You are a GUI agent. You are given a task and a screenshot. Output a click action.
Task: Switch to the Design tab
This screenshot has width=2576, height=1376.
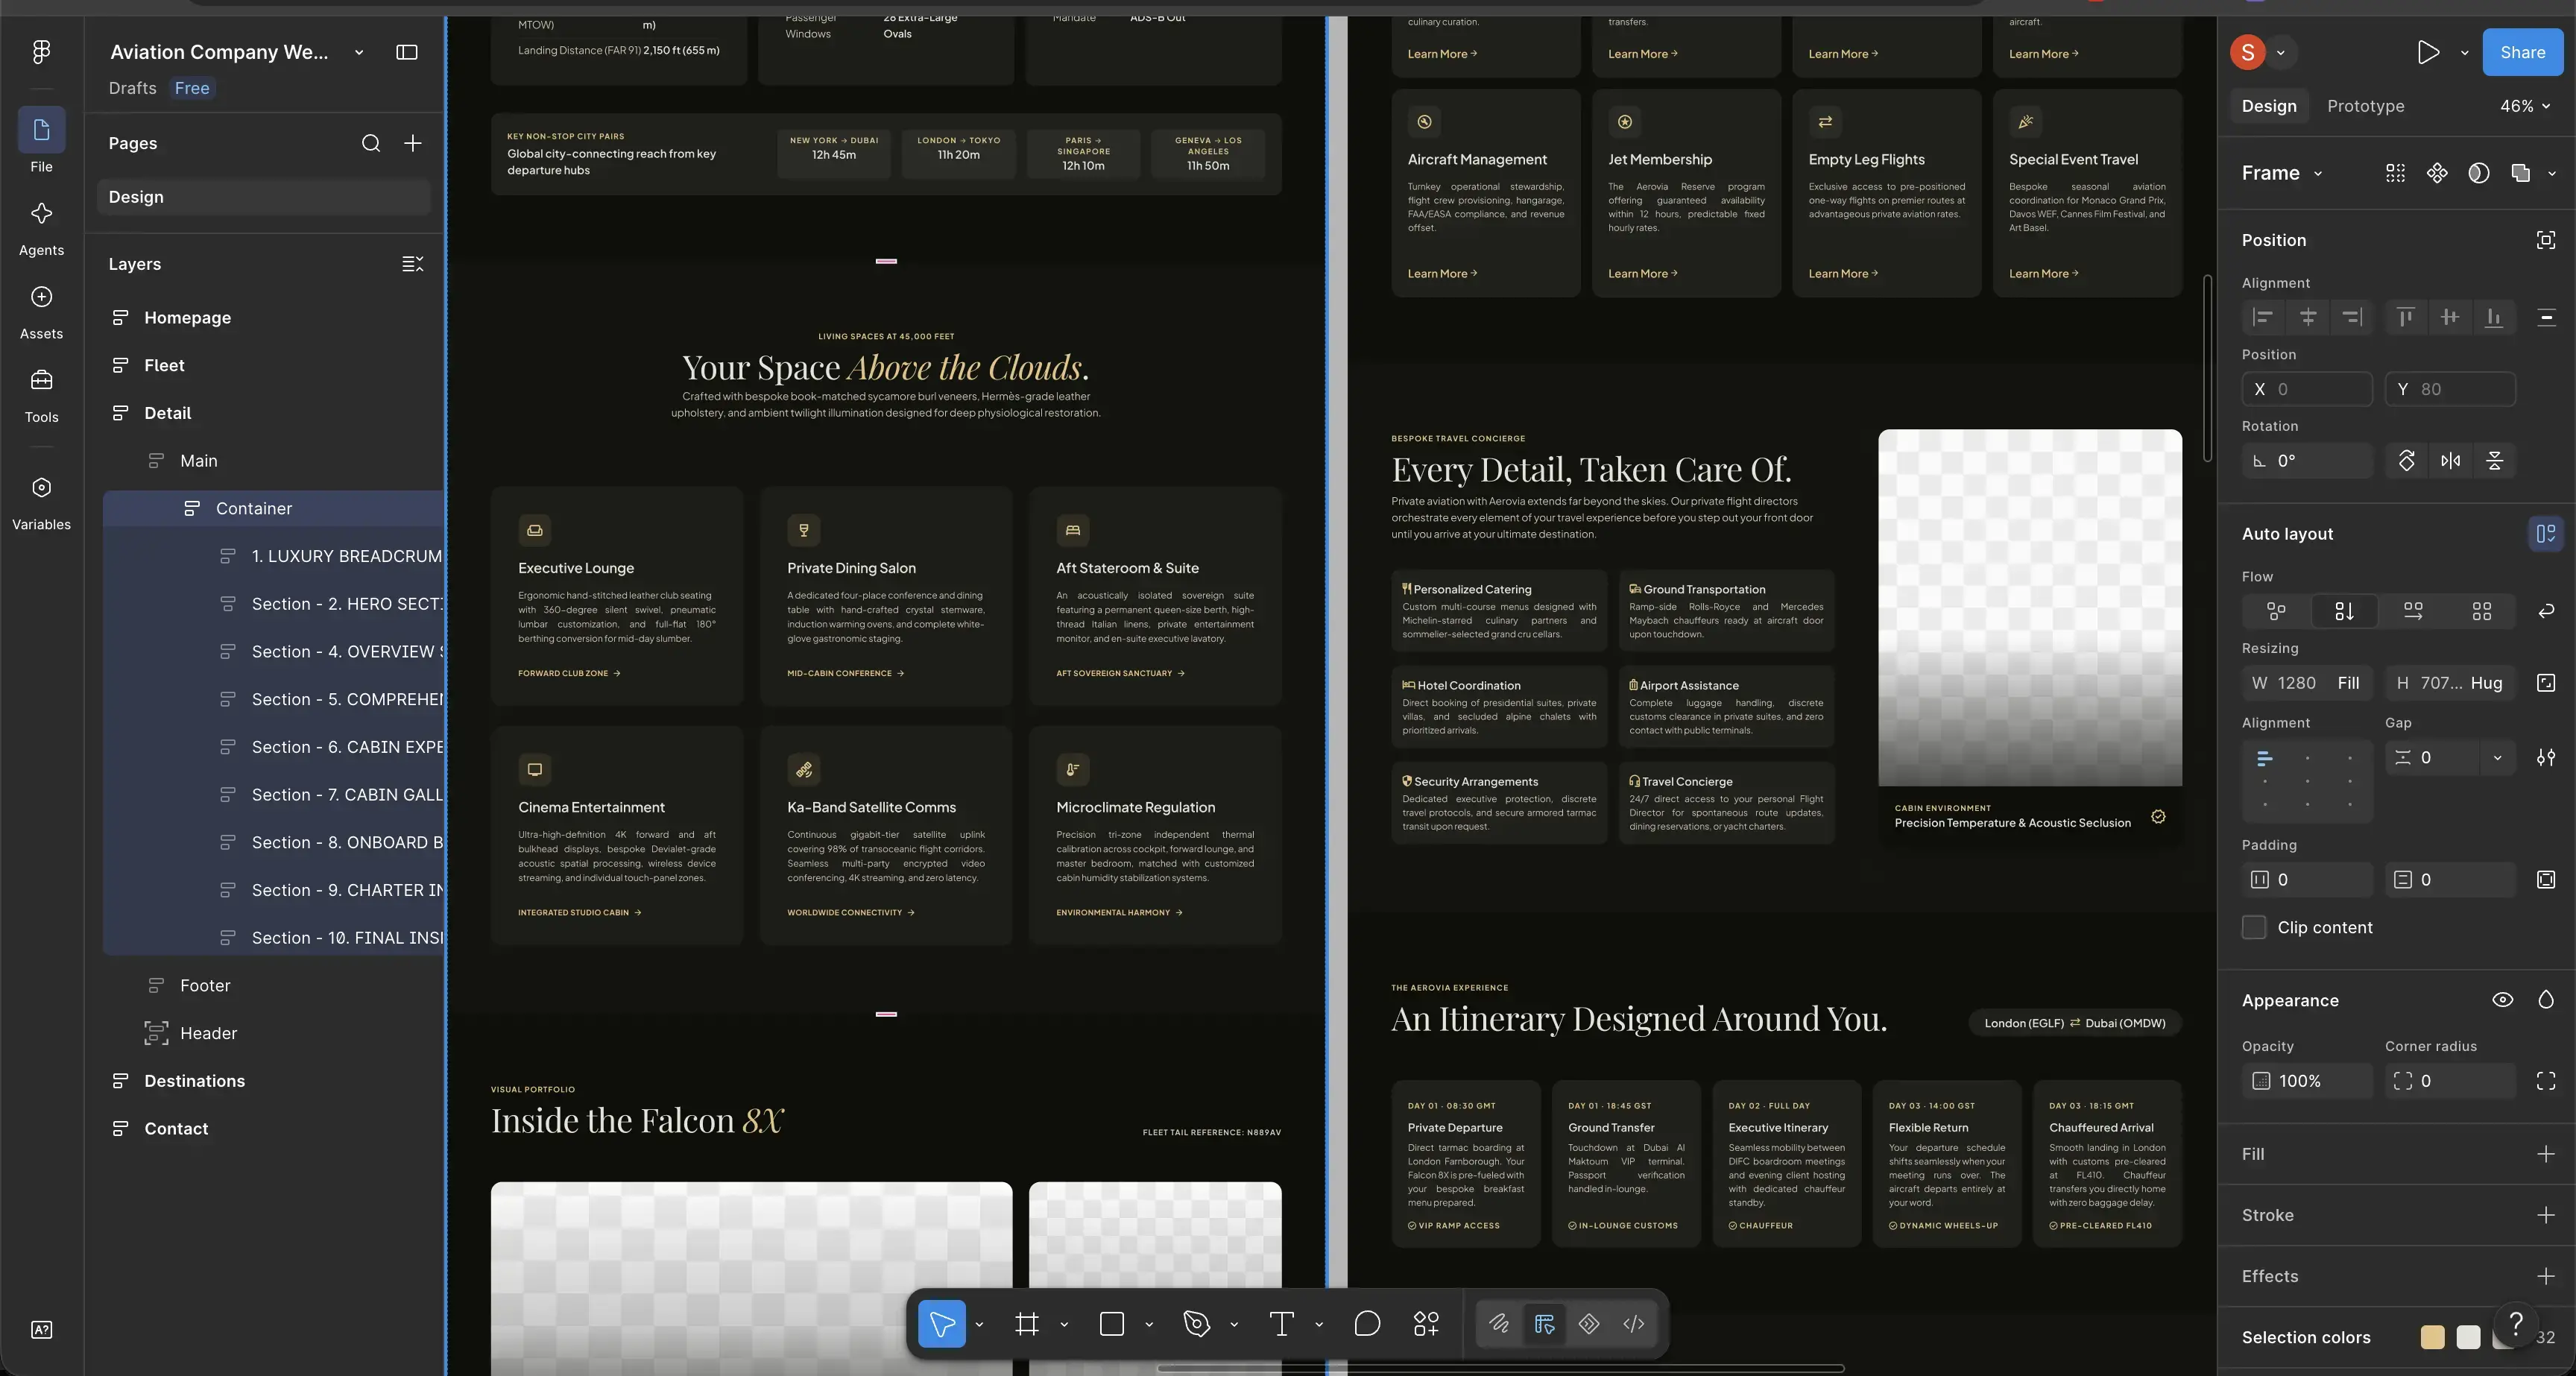[x=2268, y=106]
